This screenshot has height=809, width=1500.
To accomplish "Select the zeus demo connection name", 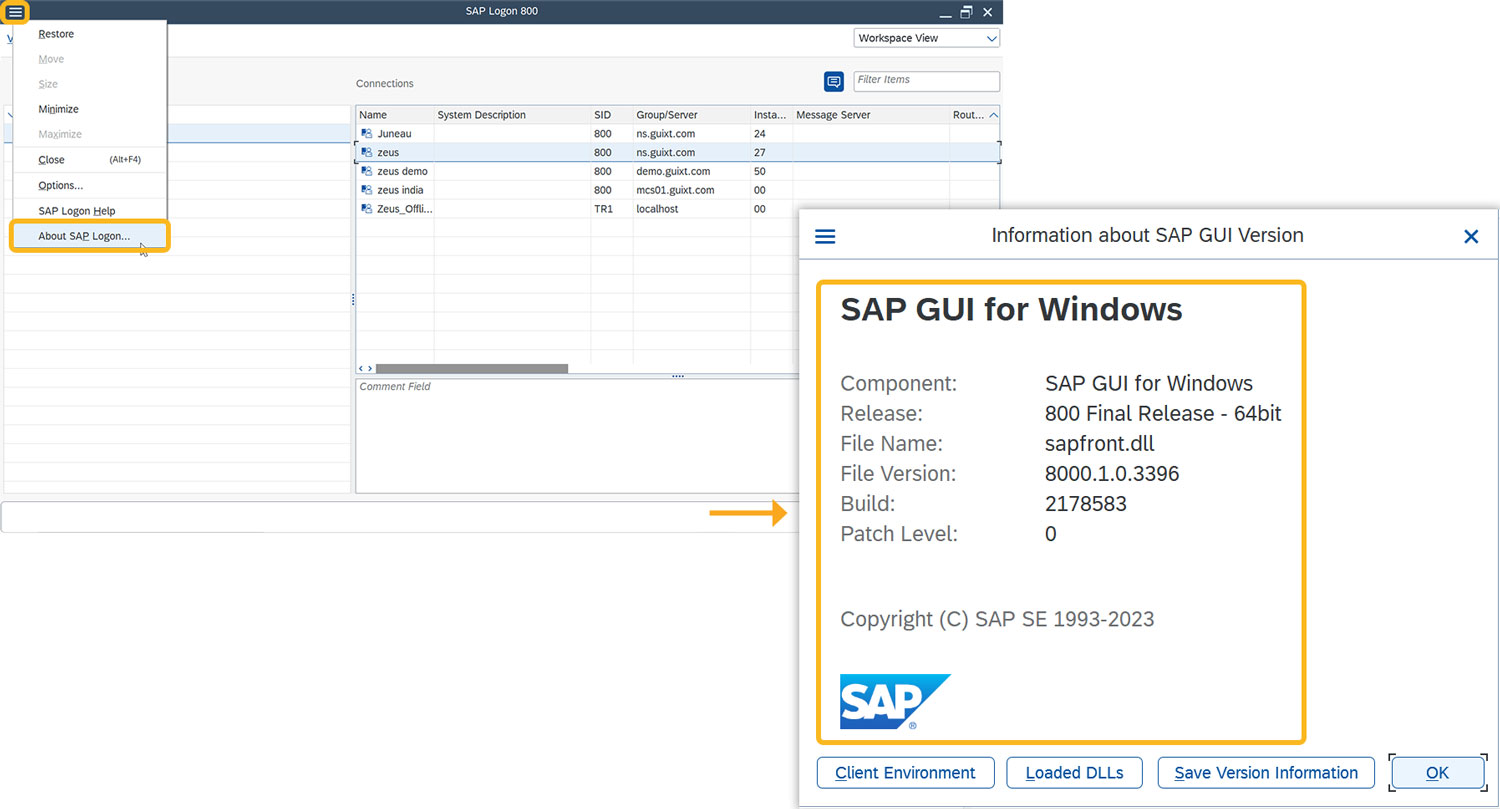I will tap(402, 172).
